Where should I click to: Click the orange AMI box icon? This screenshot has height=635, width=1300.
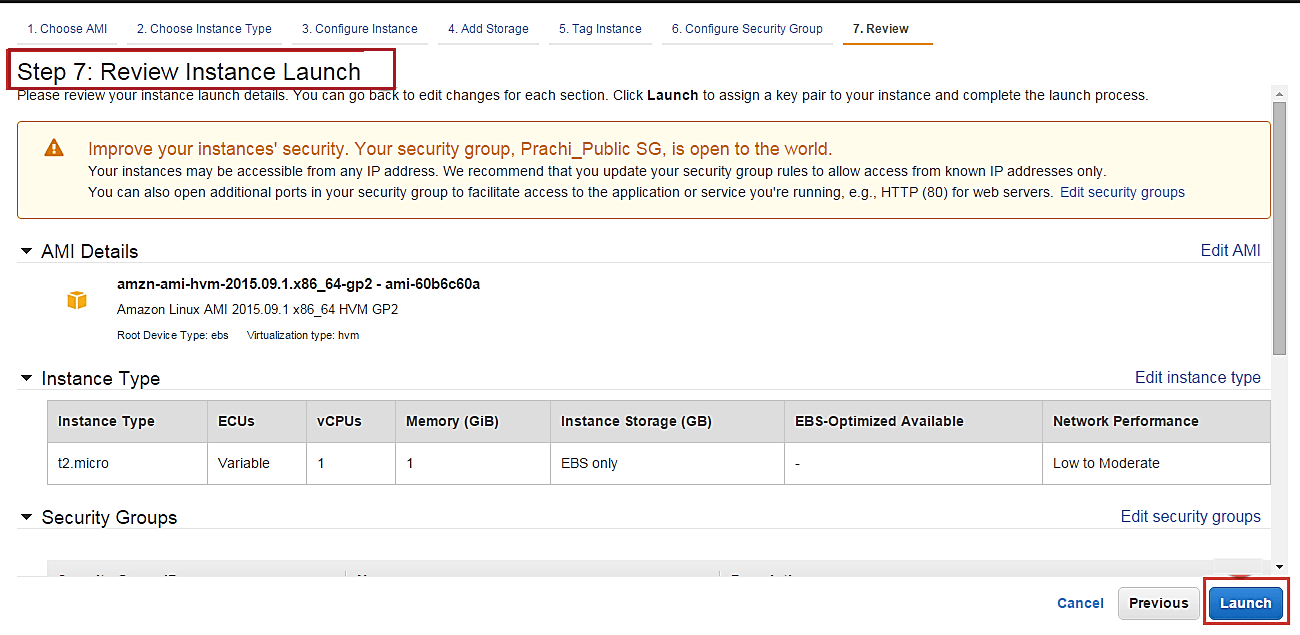click(77, 300)
